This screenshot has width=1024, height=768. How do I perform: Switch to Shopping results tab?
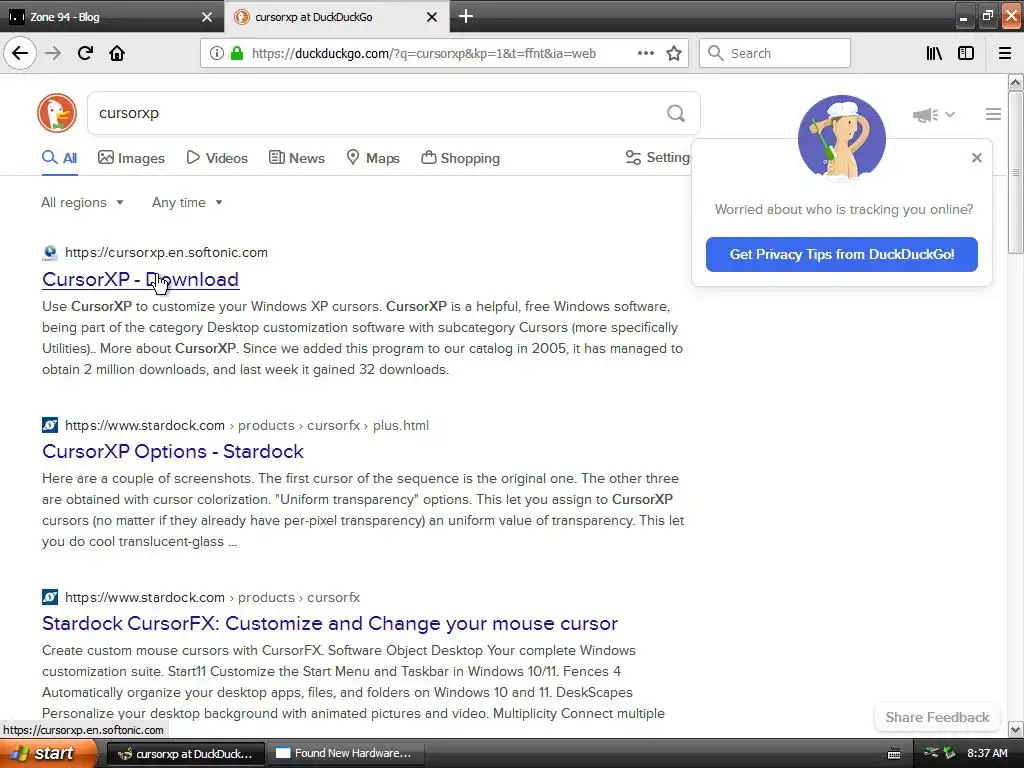460,158
